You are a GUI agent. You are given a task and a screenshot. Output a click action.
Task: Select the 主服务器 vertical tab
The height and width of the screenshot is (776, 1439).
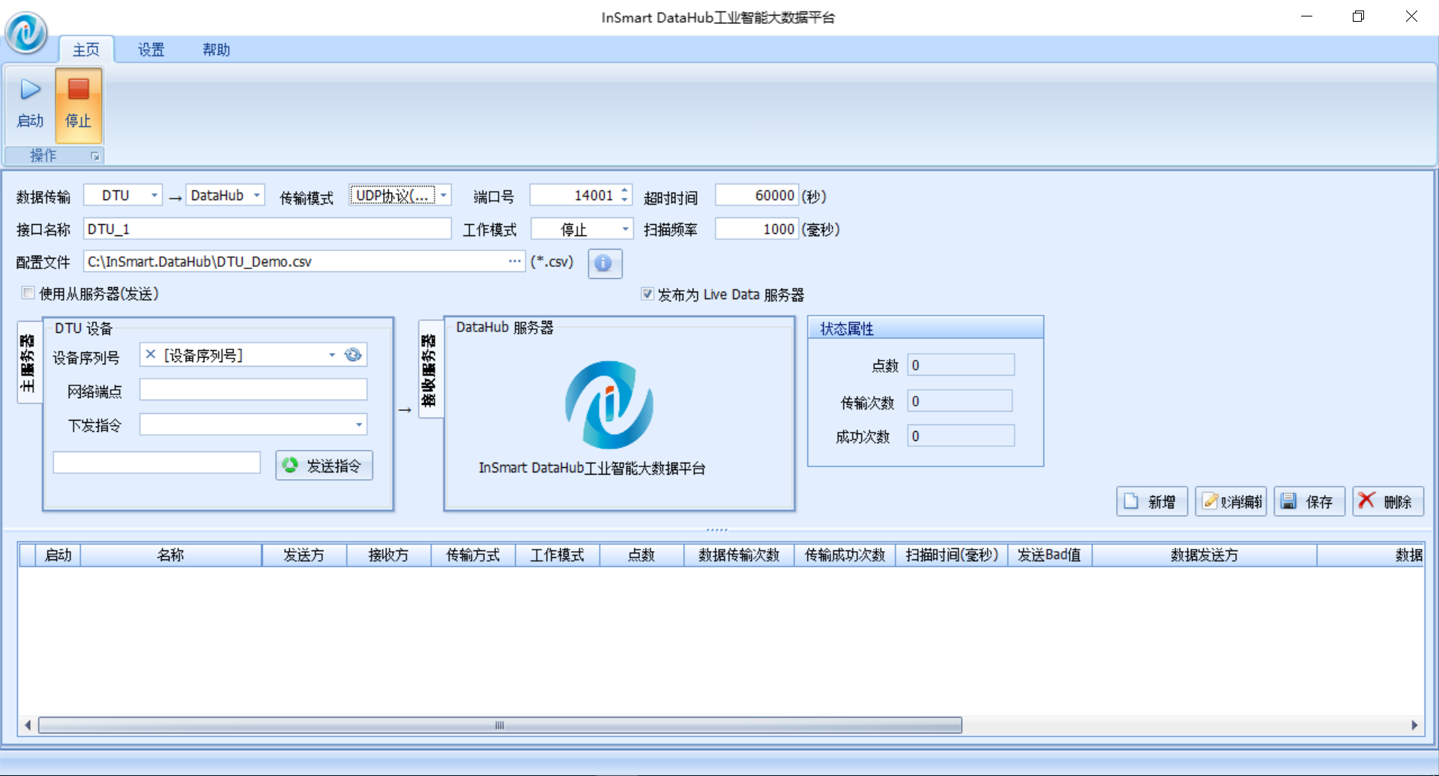point(29,362)
